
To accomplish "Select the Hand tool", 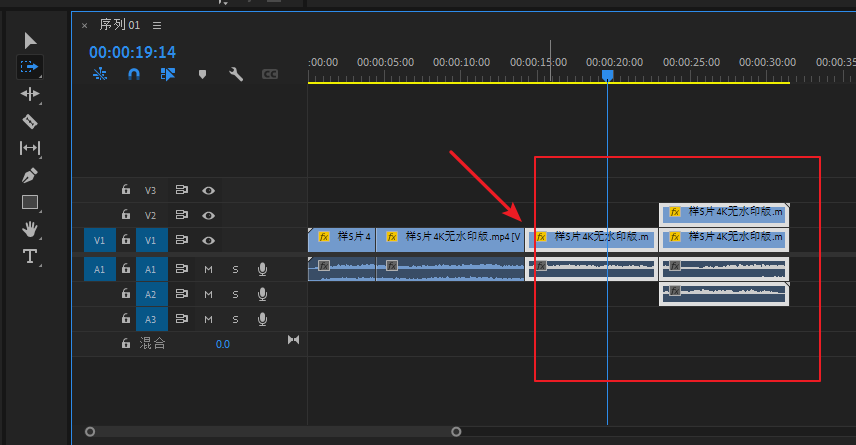I will pos(30,229).
